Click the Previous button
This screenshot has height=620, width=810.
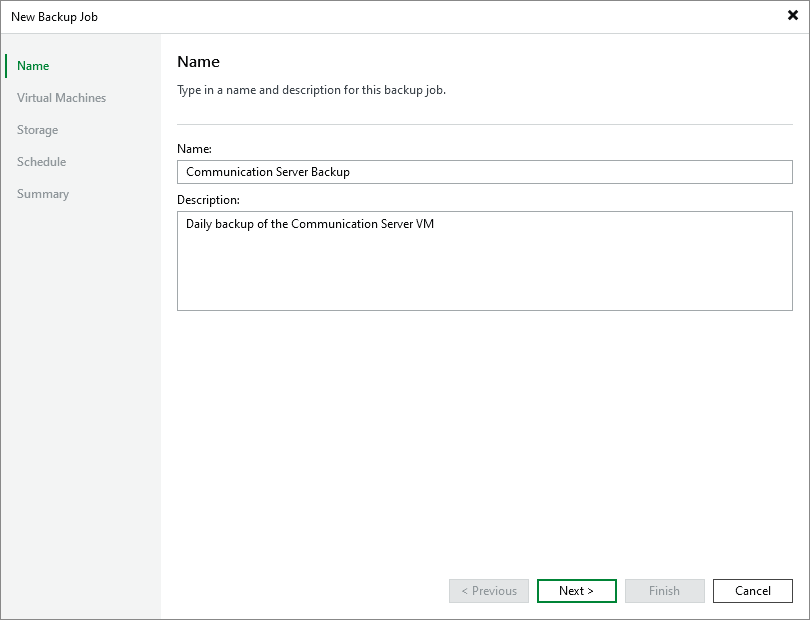coord(488,590)
